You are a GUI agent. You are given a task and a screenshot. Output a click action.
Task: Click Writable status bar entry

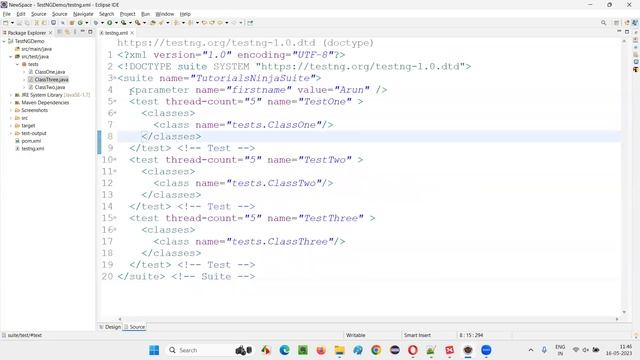point(356,335)
